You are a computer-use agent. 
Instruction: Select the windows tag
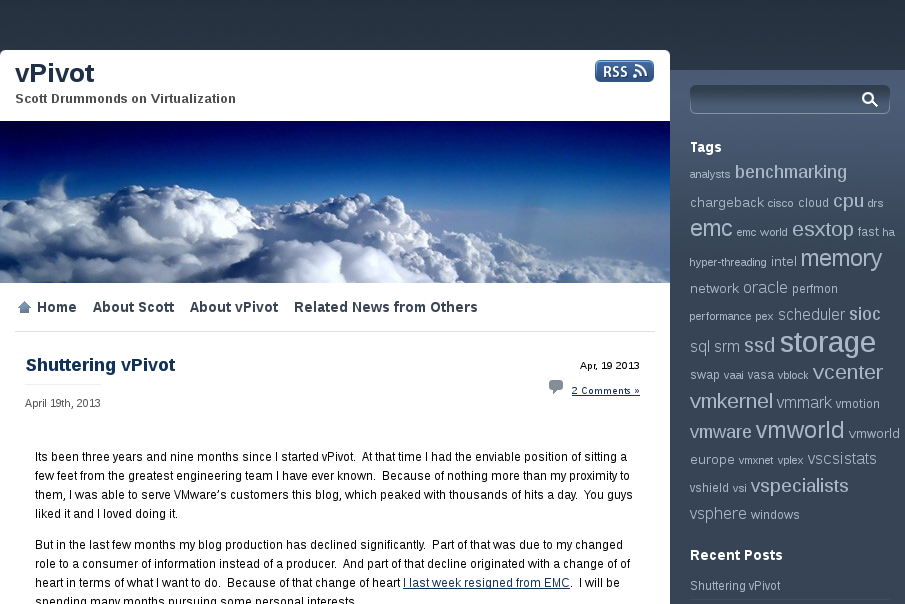[x=775, y=515]
